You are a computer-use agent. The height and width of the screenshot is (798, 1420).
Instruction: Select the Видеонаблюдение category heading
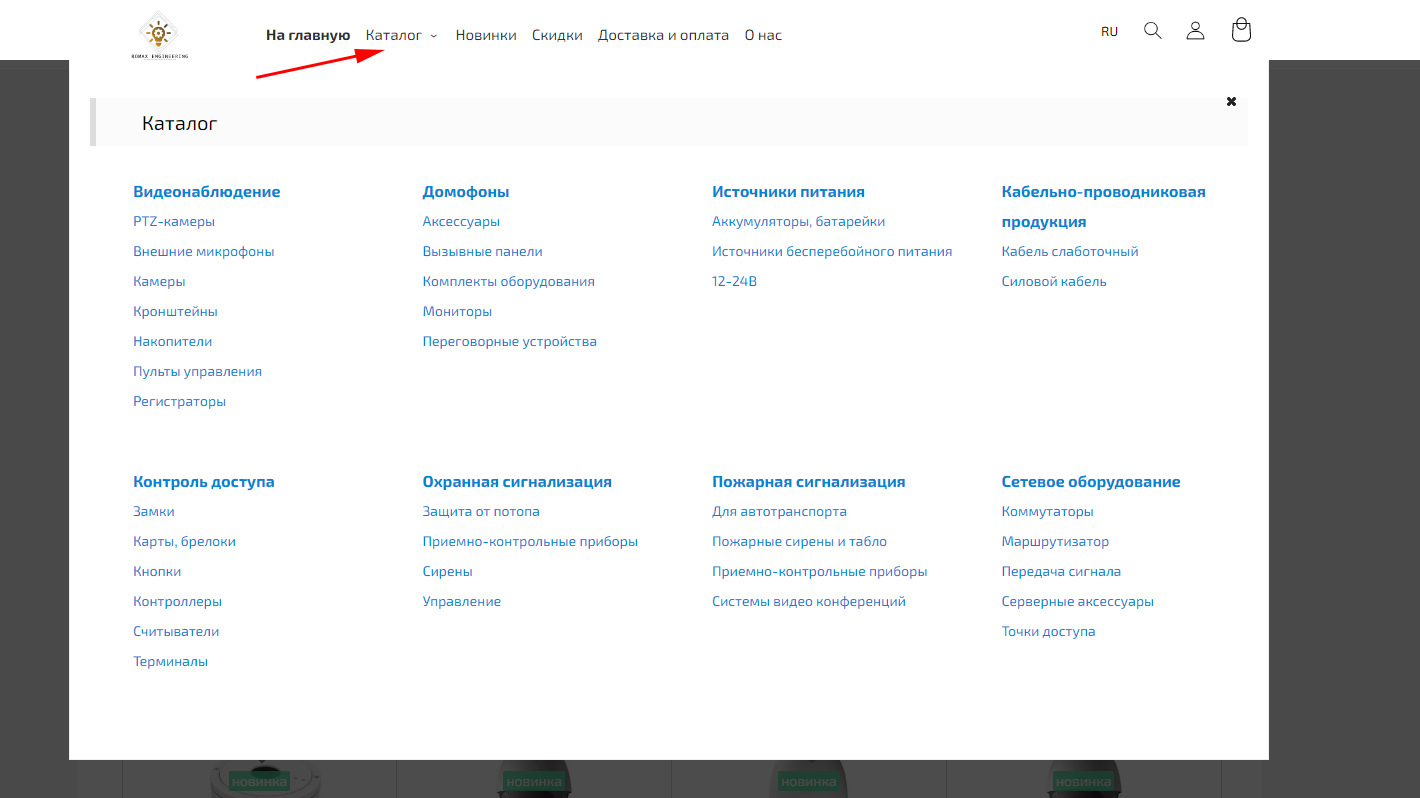206,192
